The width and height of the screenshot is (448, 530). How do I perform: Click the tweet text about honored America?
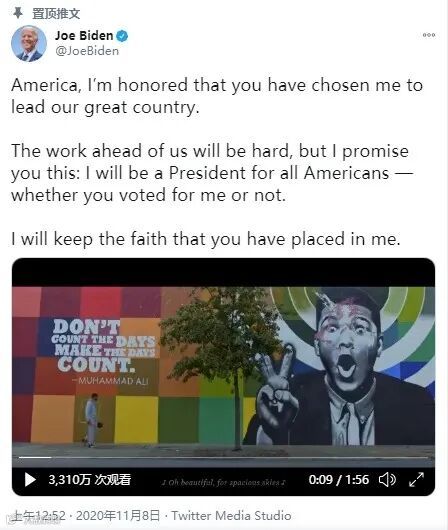click(217, 96)
